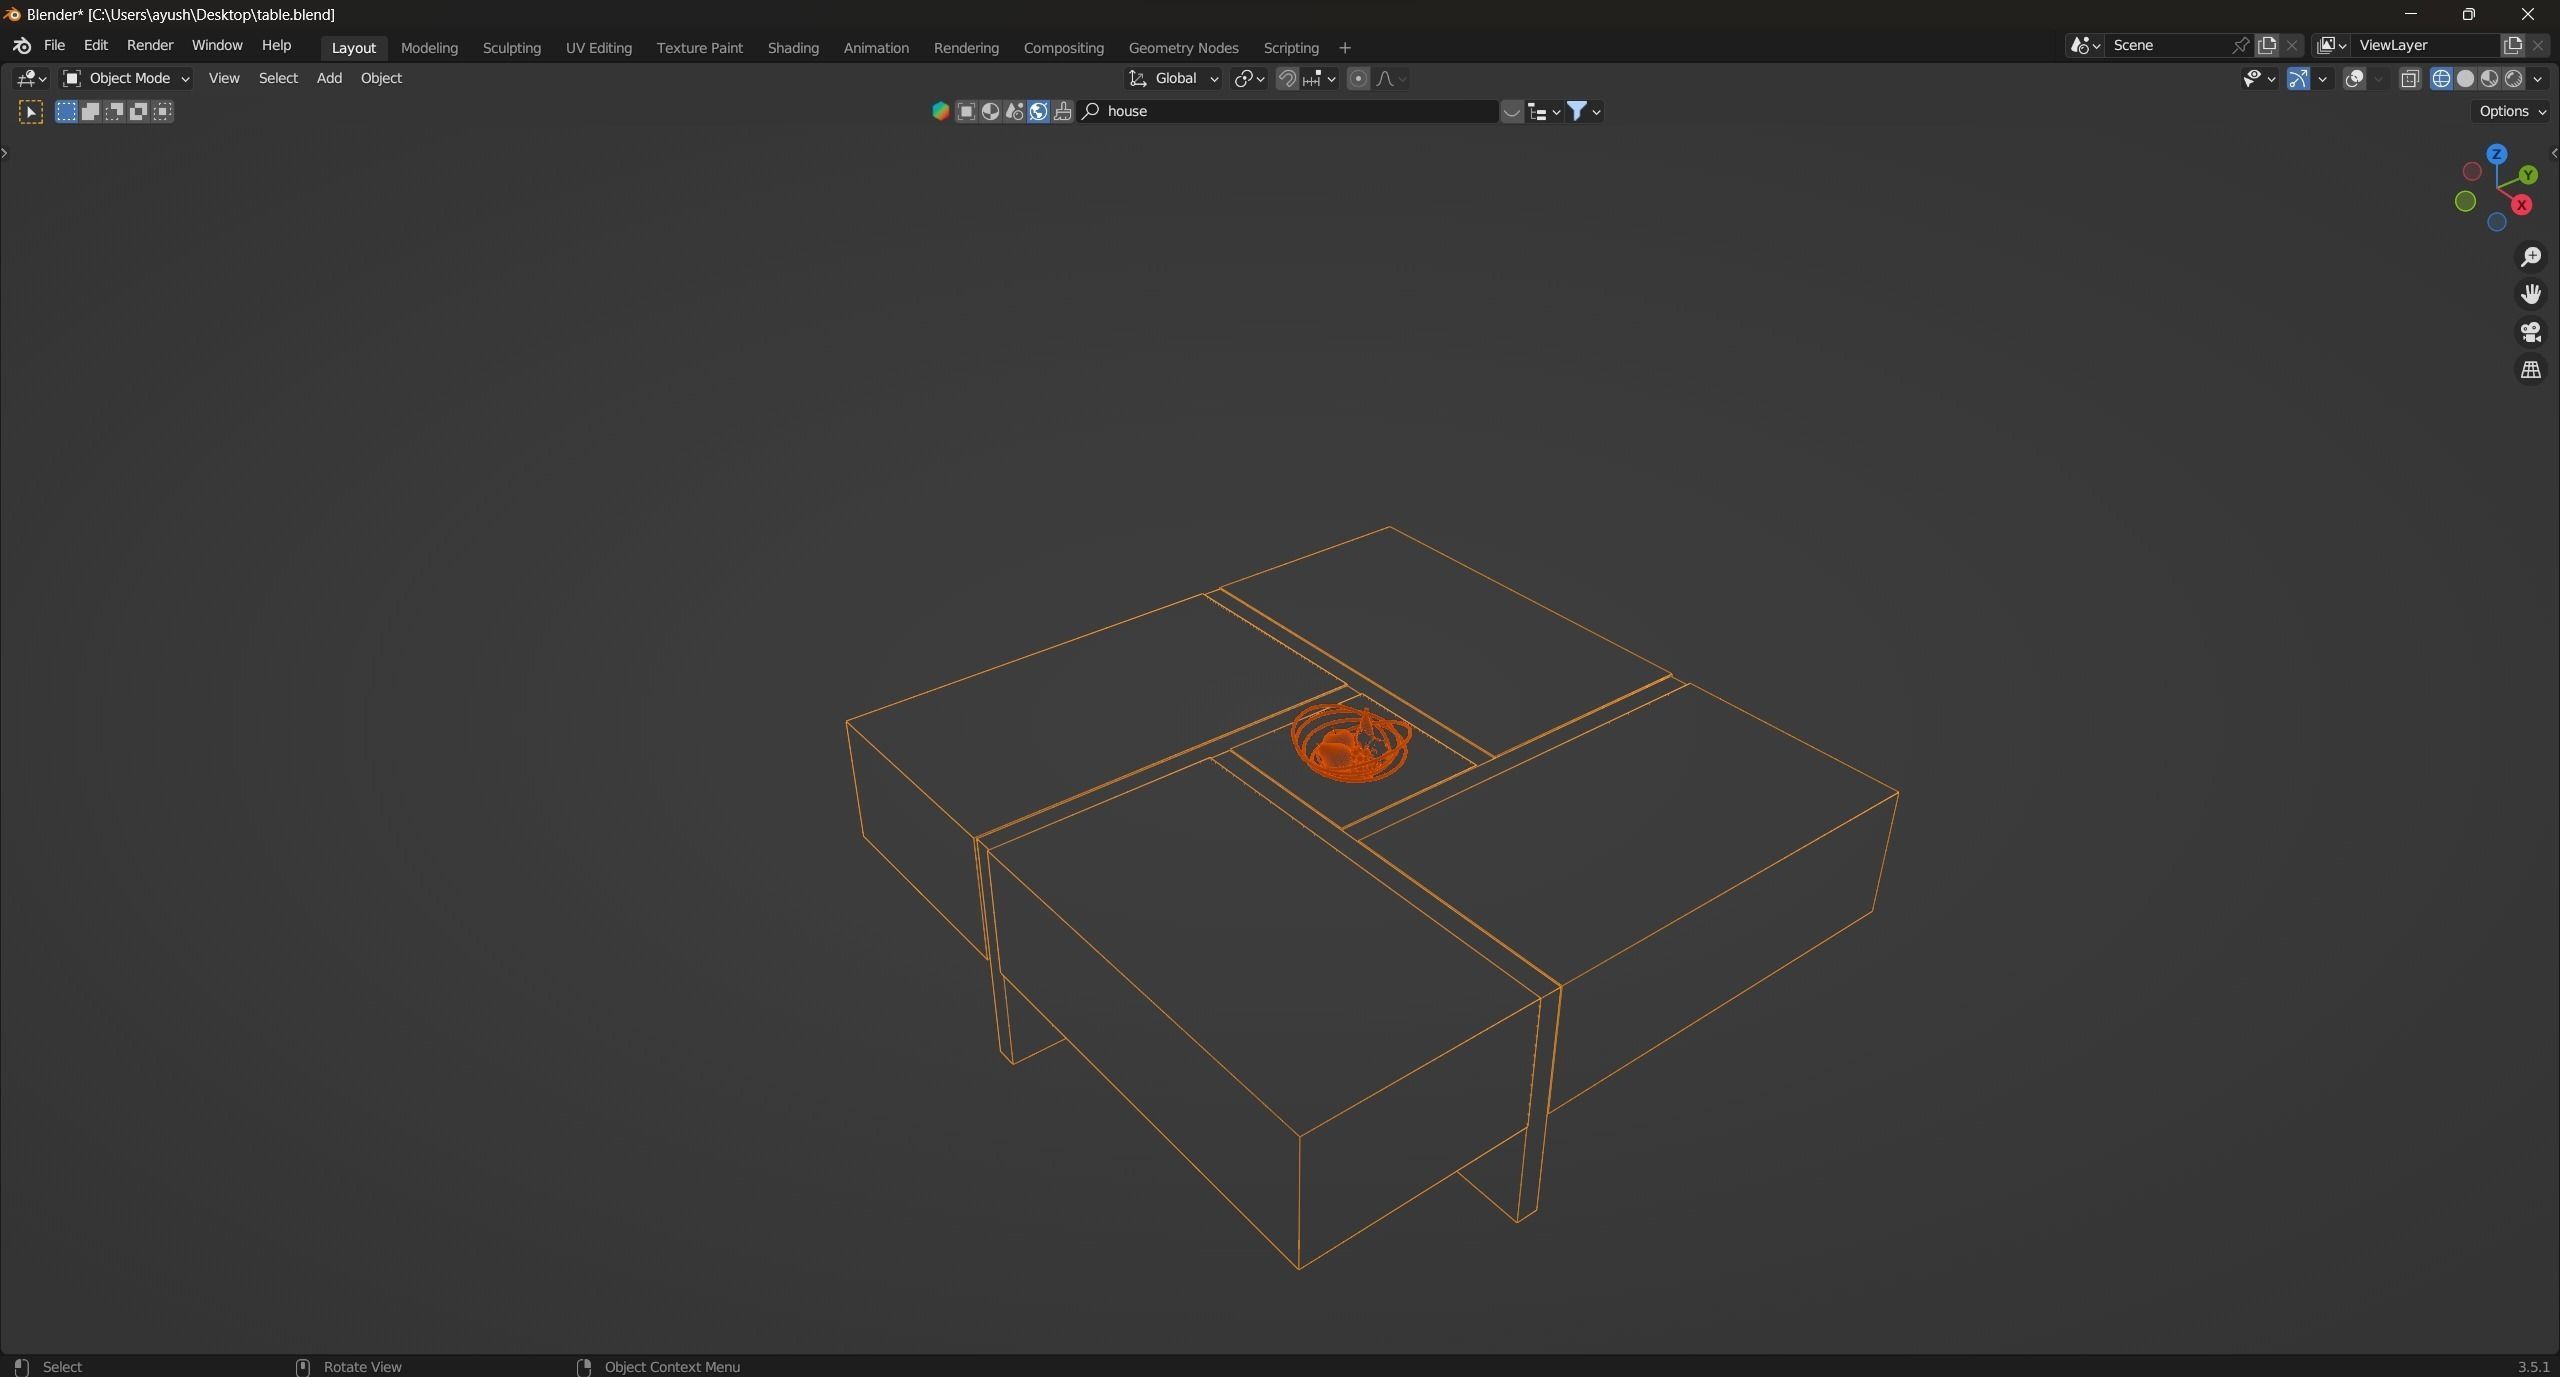2560x1377 pixels.
Task: Create new scene with duplicate icon
Action: [2266, 46]
